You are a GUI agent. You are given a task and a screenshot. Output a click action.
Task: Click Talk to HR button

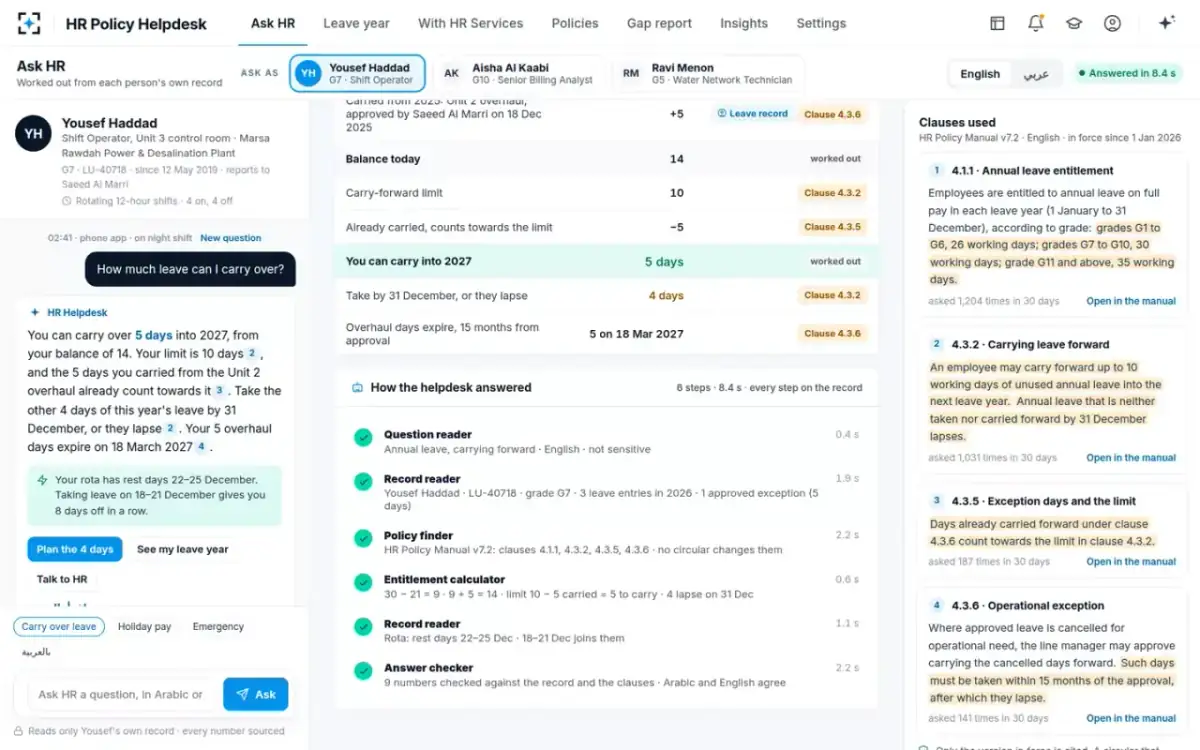[62, 579]
